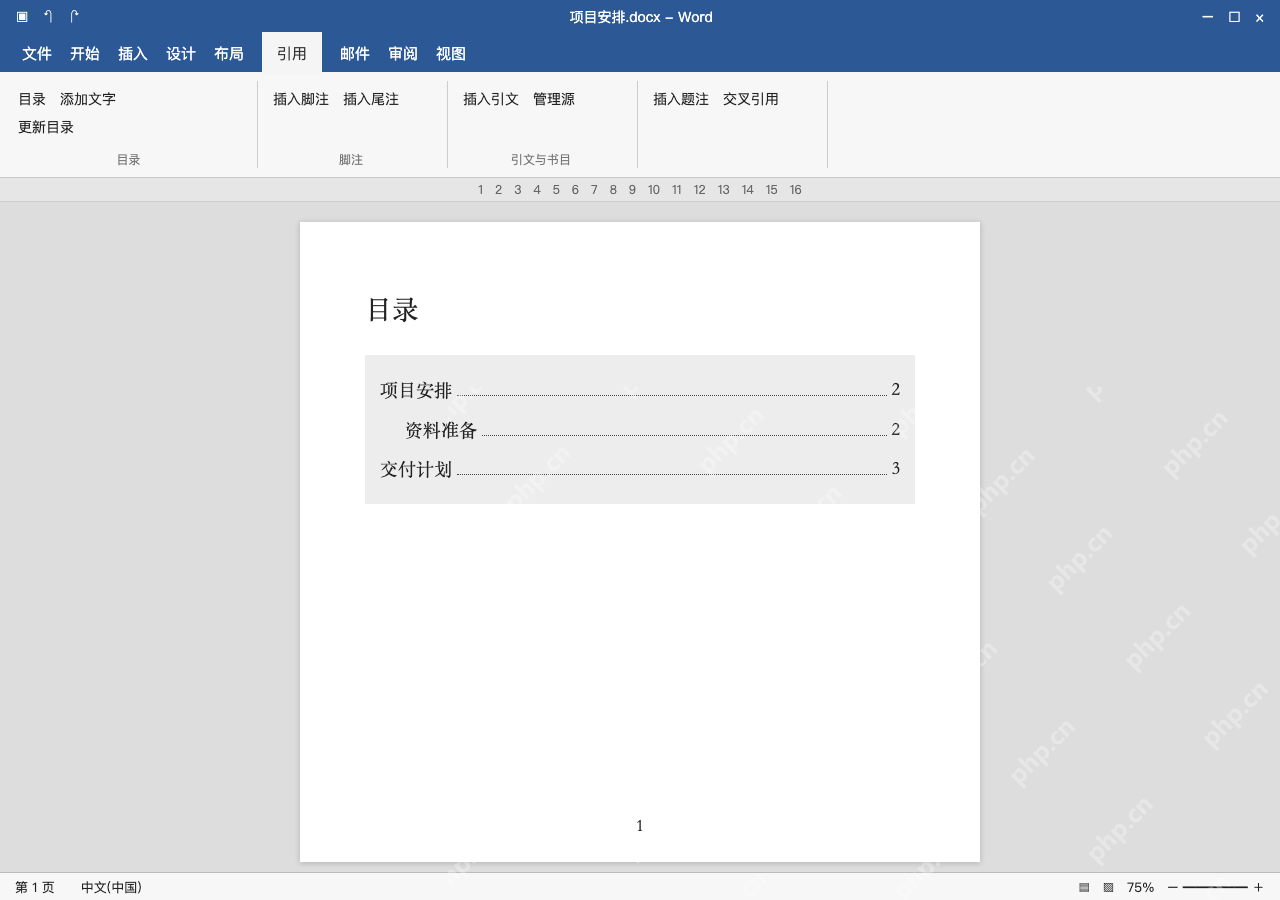
Task: Open the 插入 ribbon tab
Action: pos(133,54)
